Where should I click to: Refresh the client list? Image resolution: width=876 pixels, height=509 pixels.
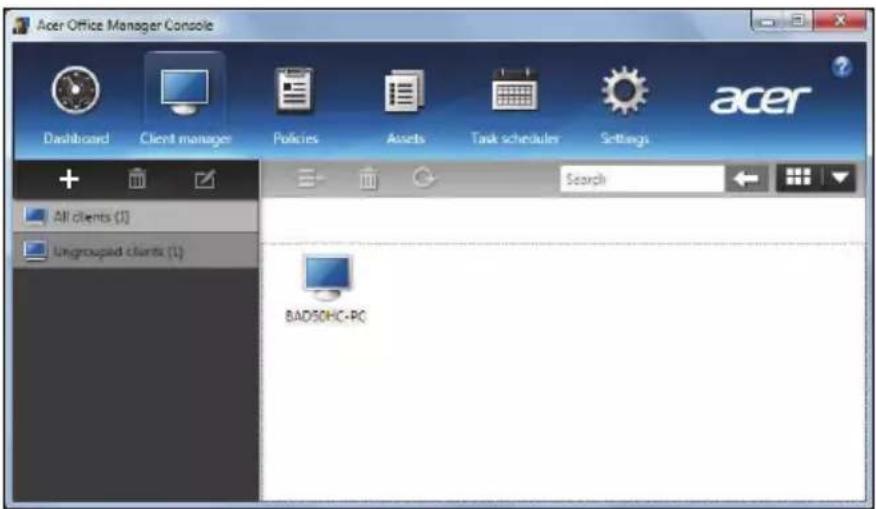pyautogui.click(x=423, y=178)
